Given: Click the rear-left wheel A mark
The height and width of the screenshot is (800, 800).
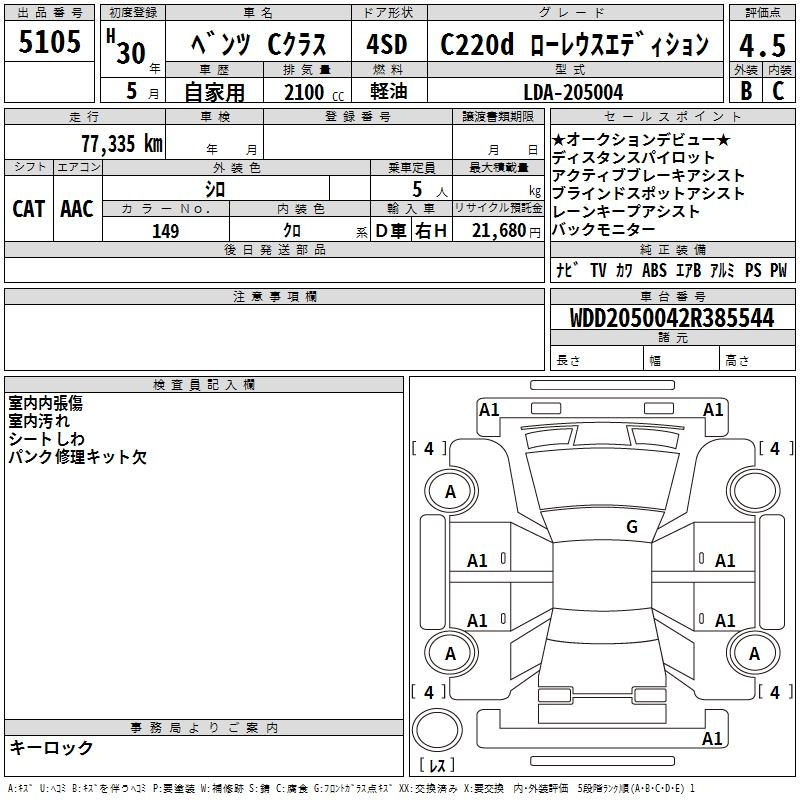Looking at the screenshot, I should point(451,653).
